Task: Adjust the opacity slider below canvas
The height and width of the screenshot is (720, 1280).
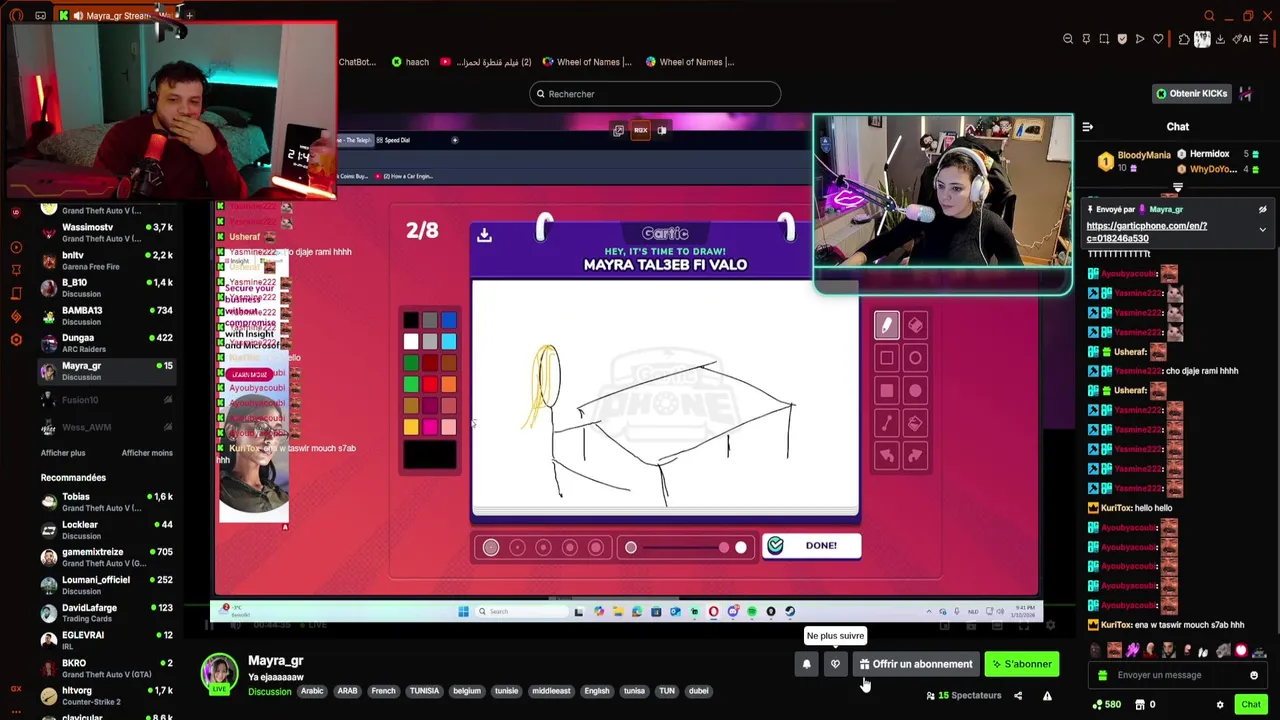Action: tap(685, 547)
